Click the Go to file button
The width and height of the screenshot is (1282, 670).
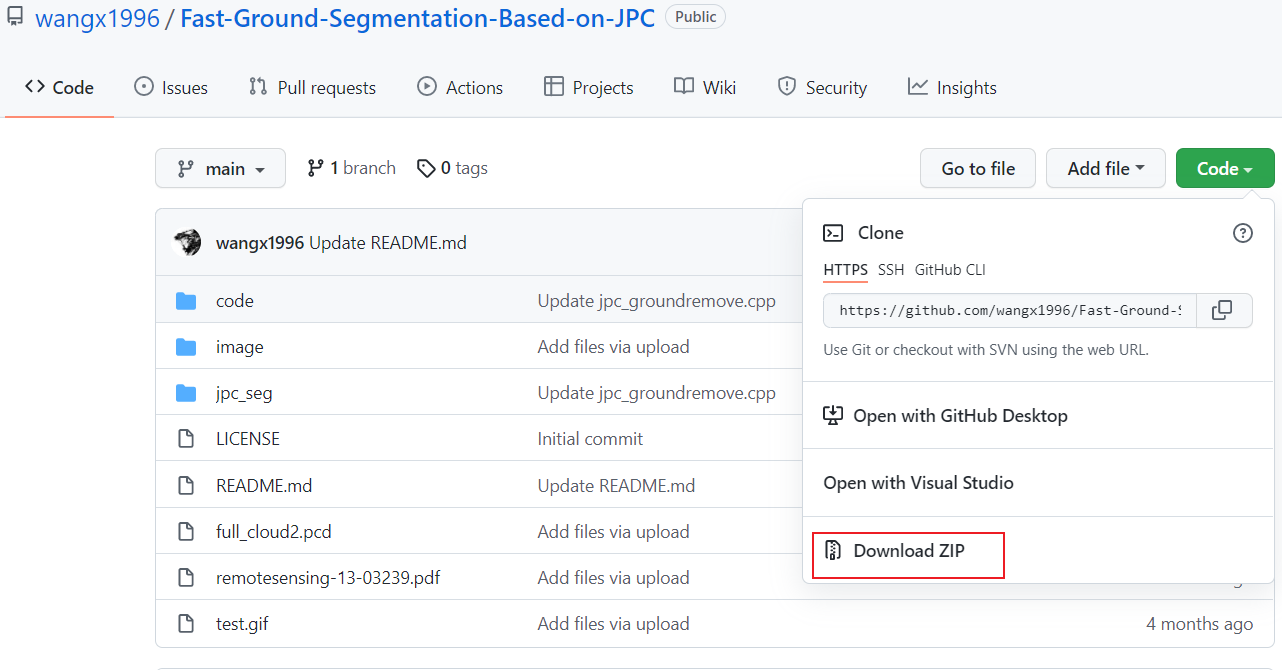(x=977, y=168)
